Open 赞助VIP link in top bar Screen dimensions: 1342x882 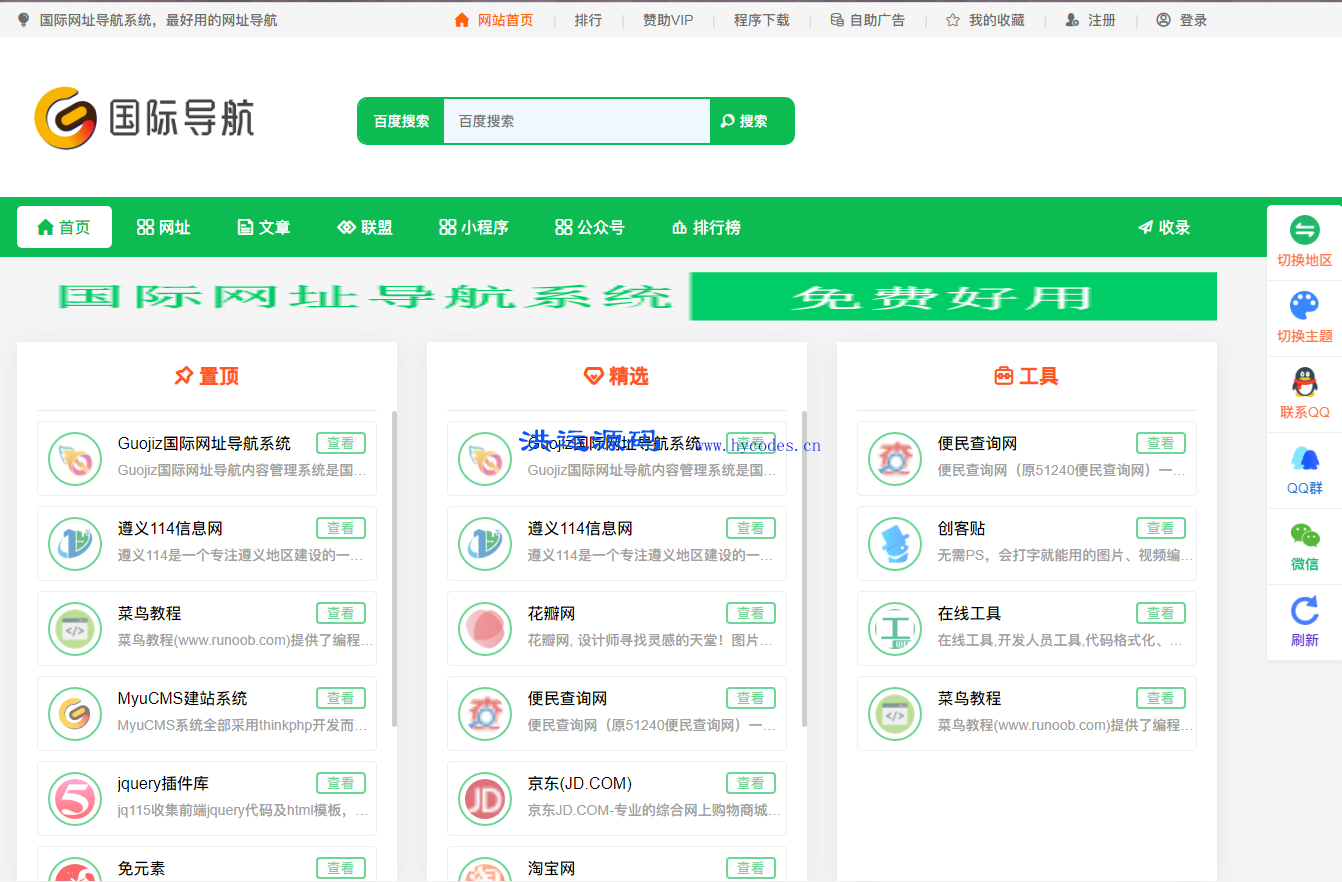pos(668,20)
